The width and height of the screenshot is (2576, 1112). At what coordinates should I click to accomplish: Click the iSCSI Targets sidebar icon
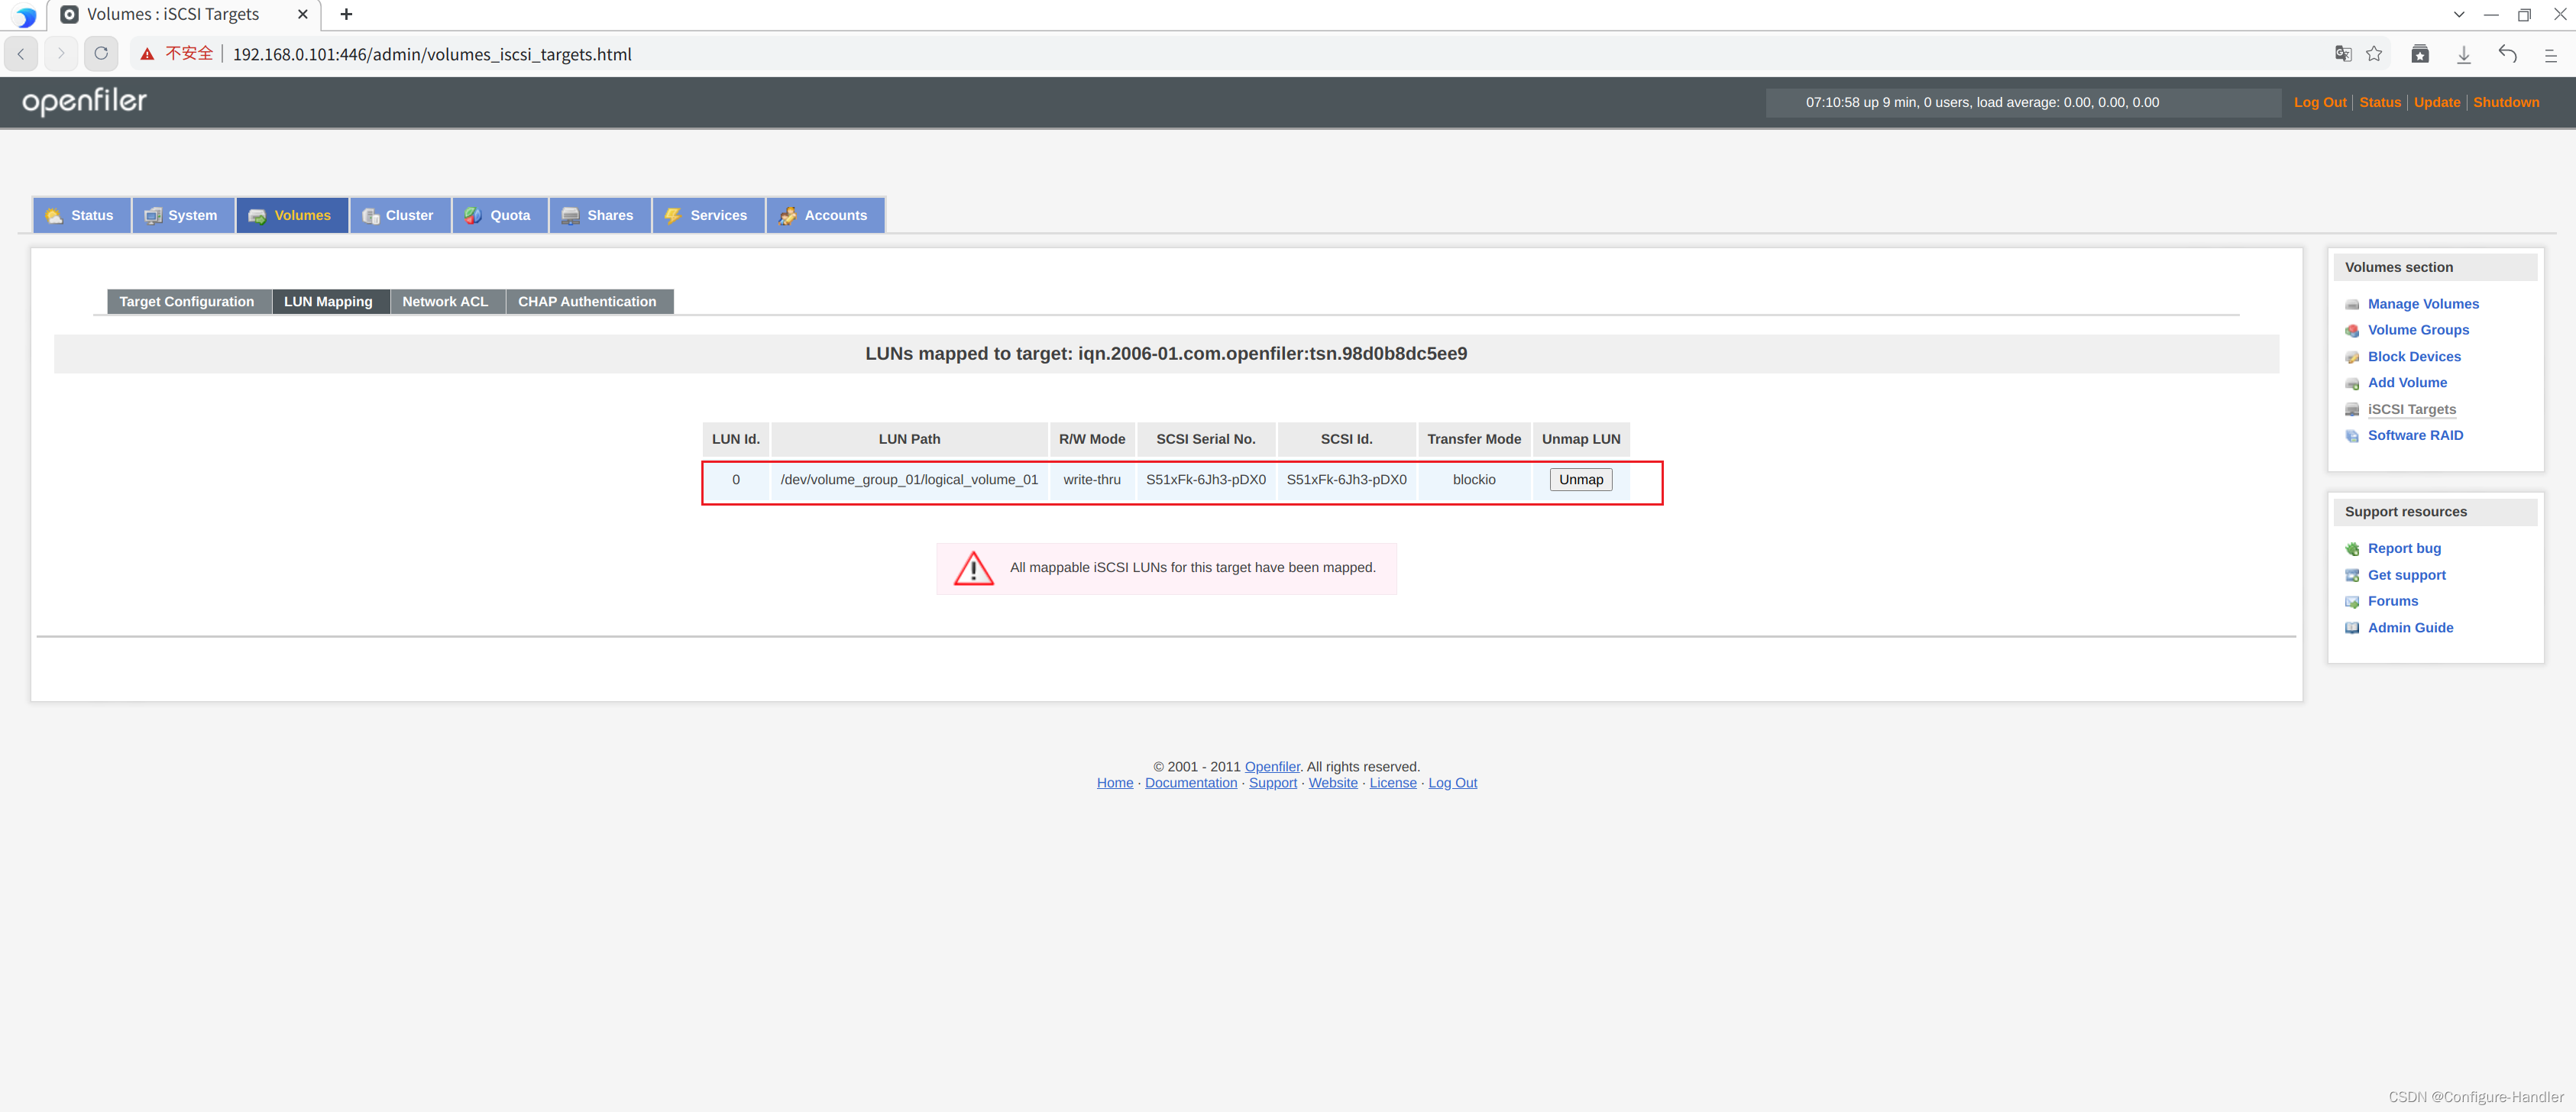click(x=2353, y=409)
